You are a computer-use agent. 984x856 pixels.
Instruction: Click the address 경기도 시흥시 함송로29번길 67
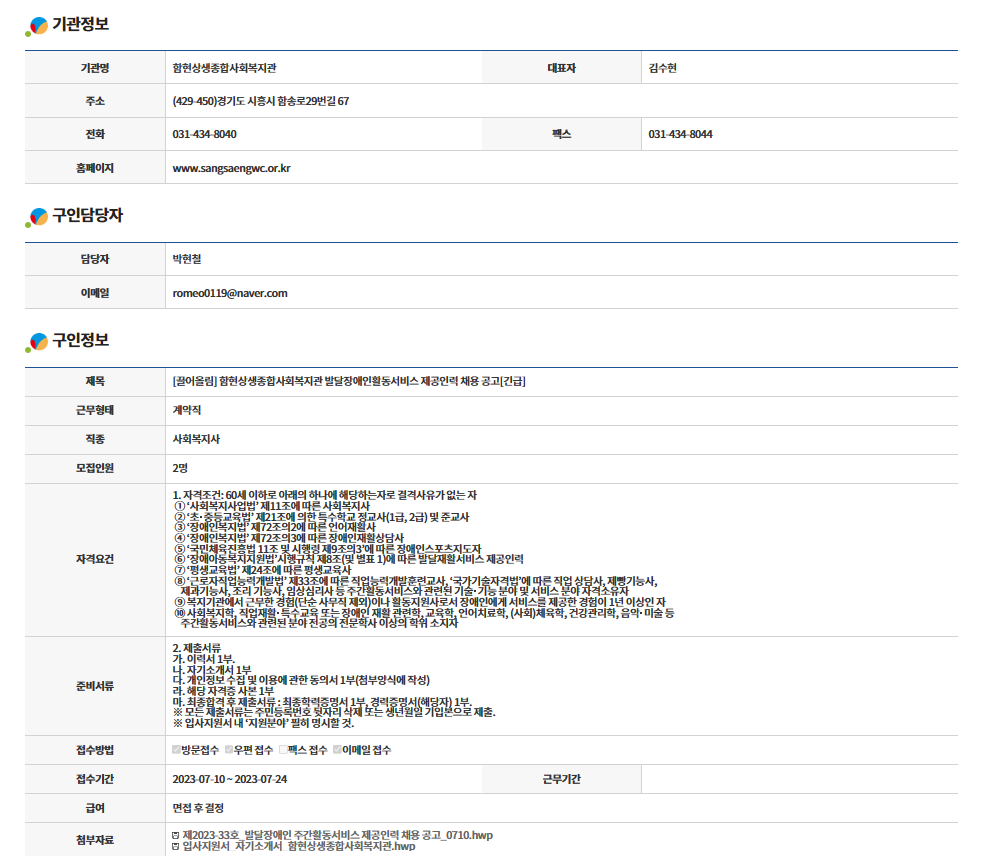click(260, 101)
